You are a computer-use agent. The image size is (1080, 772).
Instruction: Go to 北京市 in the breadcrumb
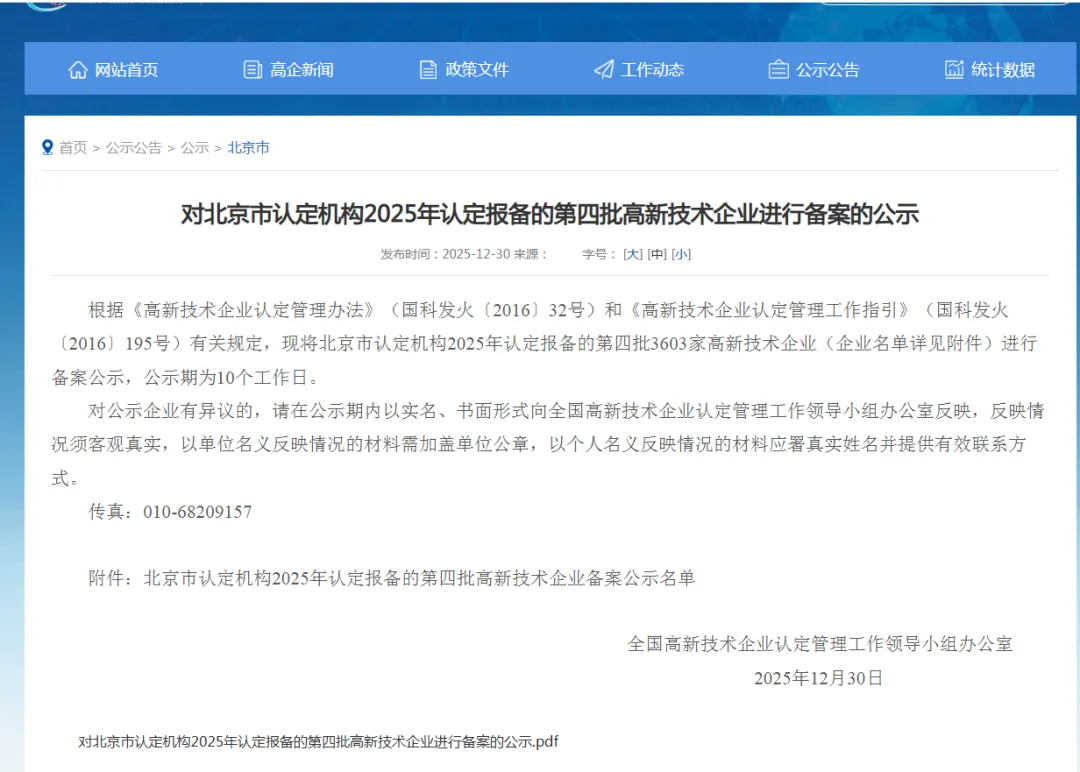(249, 147)
